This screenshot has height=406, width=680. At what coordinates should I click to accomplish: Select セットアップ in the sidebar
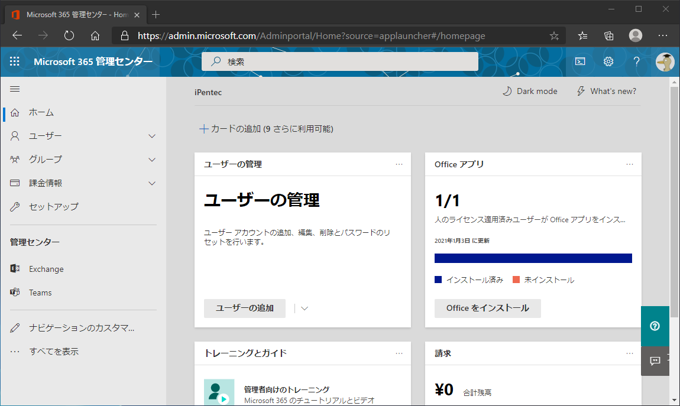53,207
